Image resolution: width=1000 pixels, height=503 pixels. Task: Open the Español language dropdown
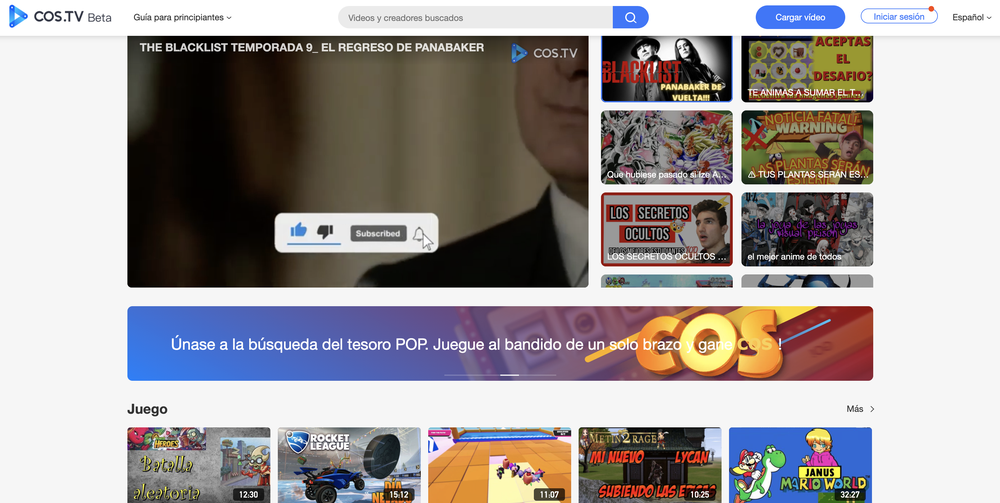point(971,17)
